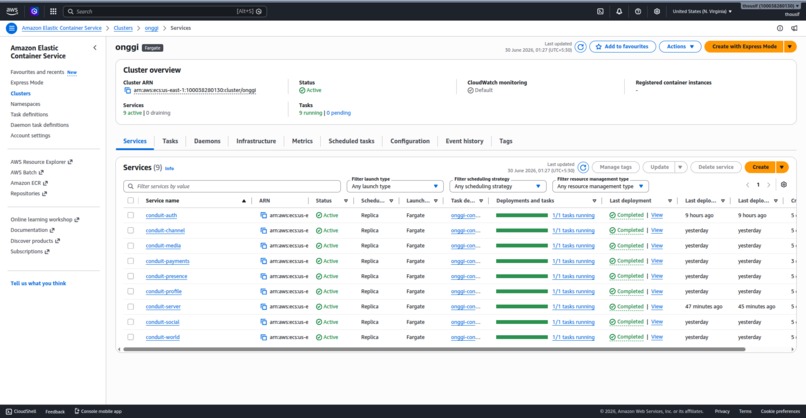Toggle the hamburger navigation menu icon
The width and height of the screenshot is (806, 418).
11,28
